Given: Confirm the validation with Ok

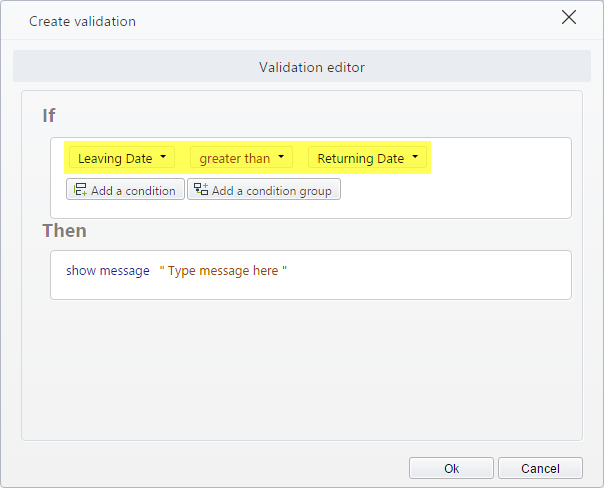Looking at the screenshot, I should [451, 468].
